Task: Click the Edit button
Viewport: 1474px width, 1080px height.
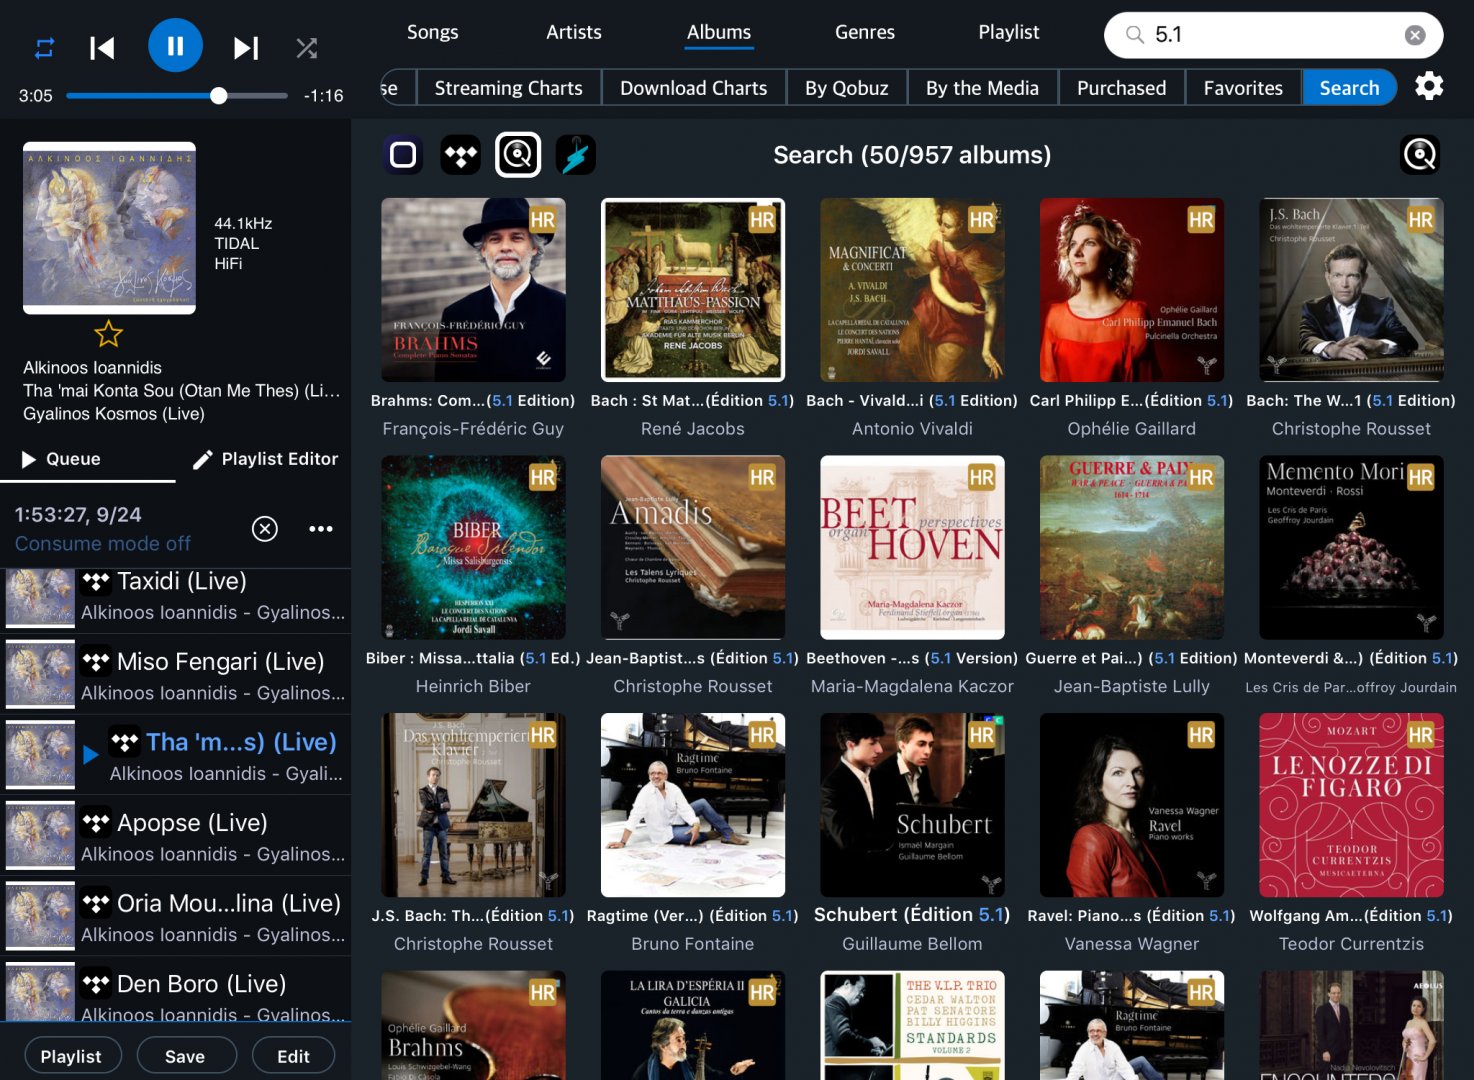Action: point(293,1056)
